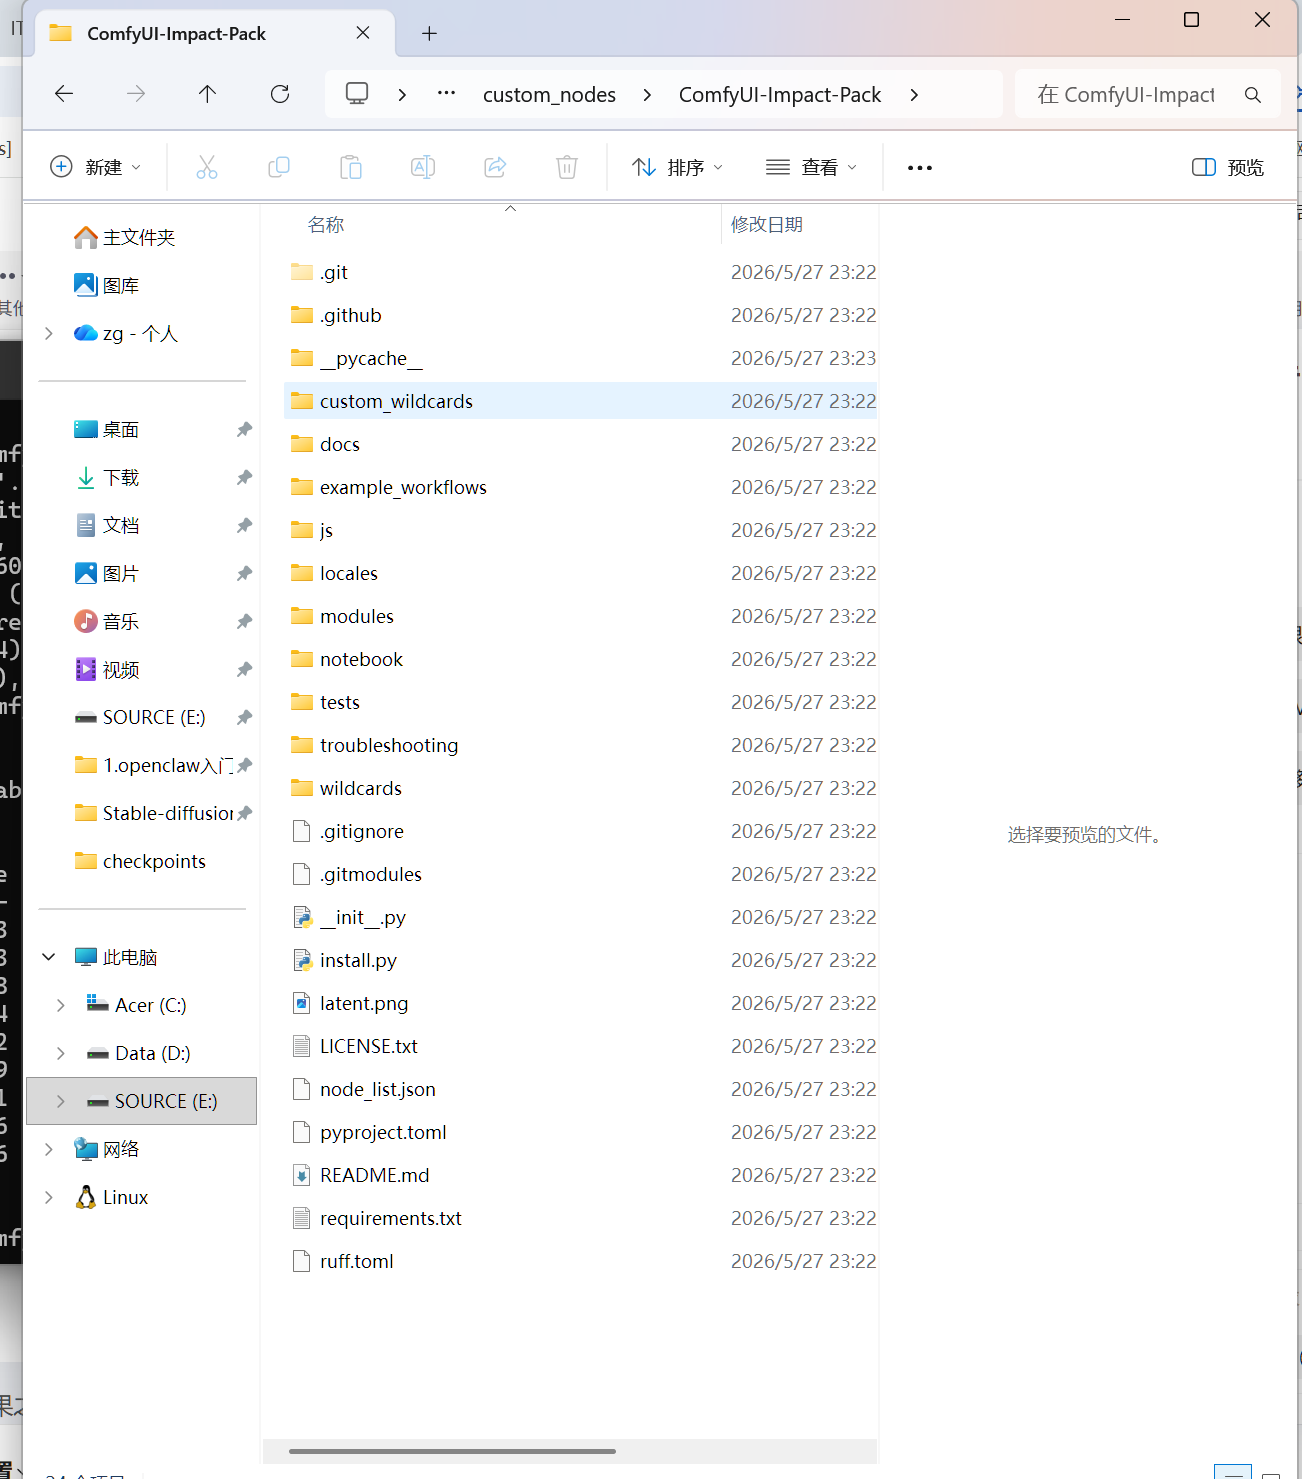Select the modules folder
Image resolution: width=1302 pixels, height=1479 pixels.
[581, 617]
